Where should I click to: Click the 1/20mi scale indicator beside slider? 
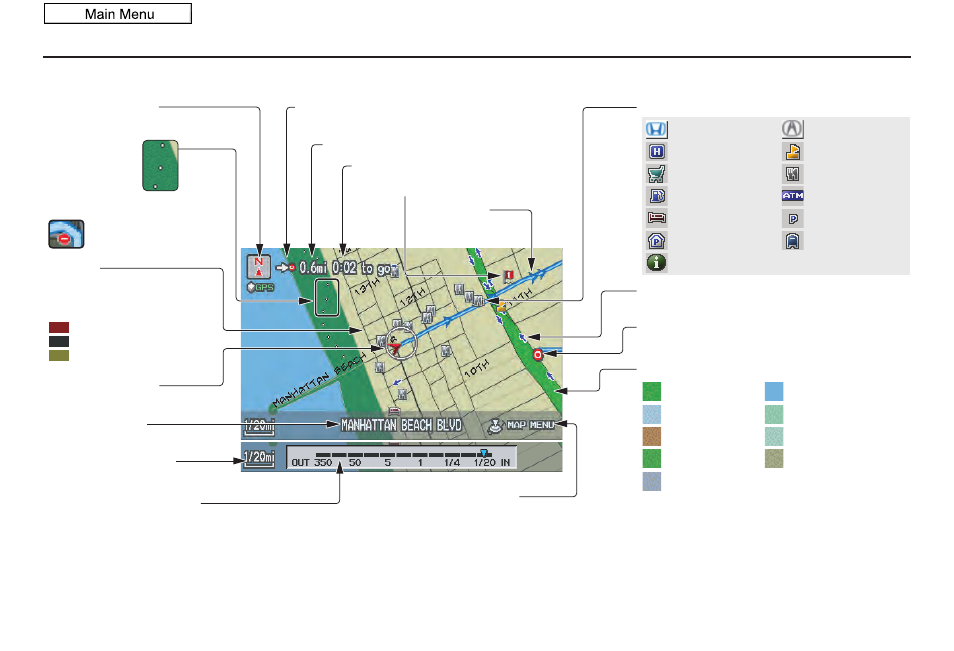259,458
